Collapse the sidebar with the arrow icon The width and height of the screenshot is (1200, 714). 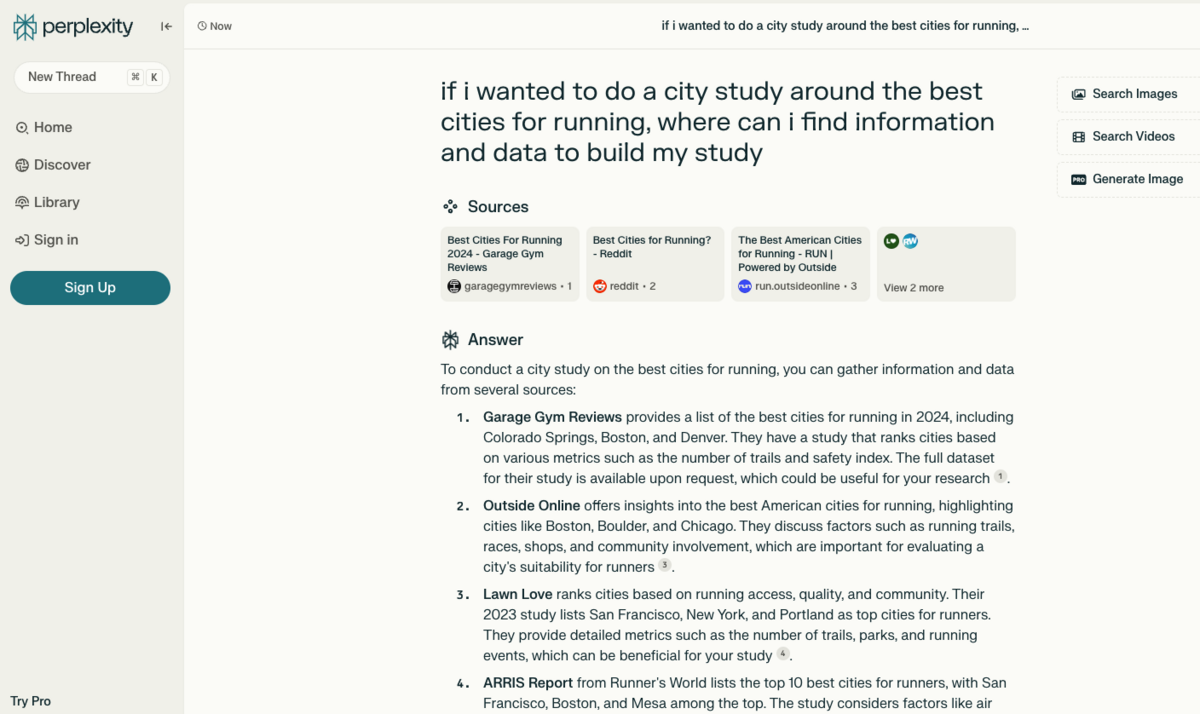(166, 26)
